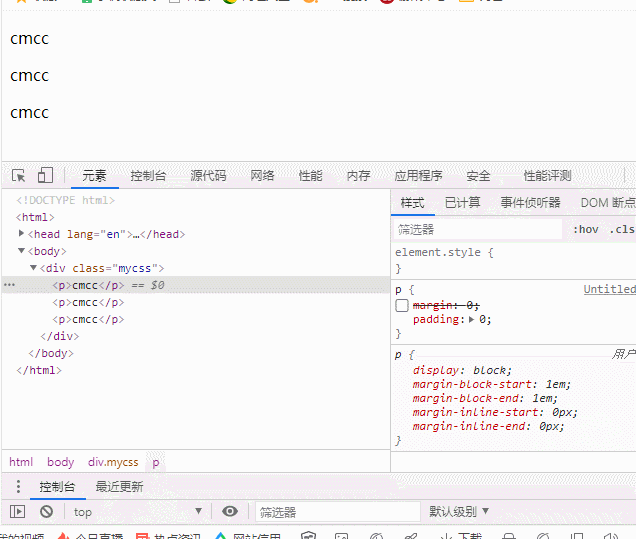Open the ellipsis actions beside selected p element

coord(9,285)
